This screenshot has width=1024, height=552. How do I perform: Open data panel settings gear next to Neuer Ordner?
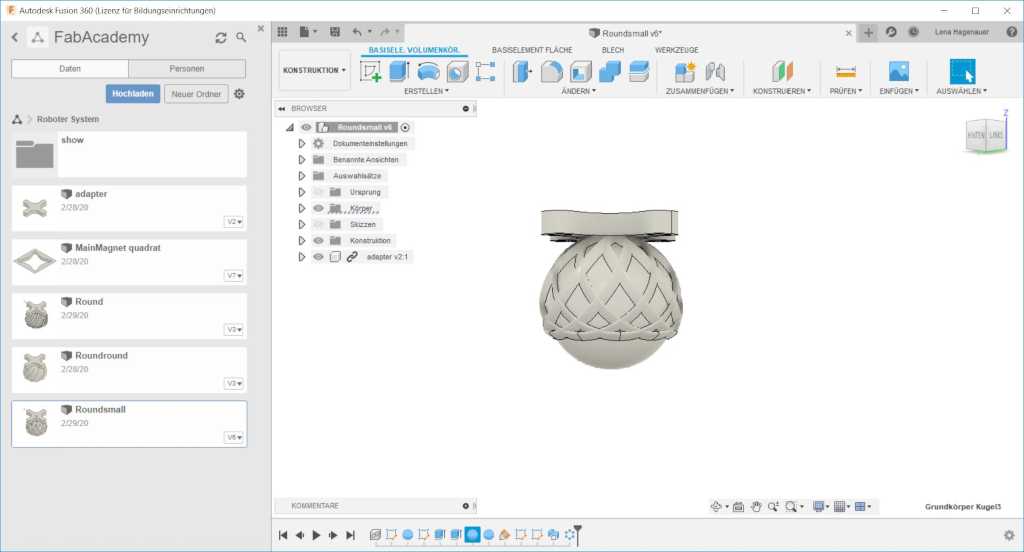(x=239, y=93)
